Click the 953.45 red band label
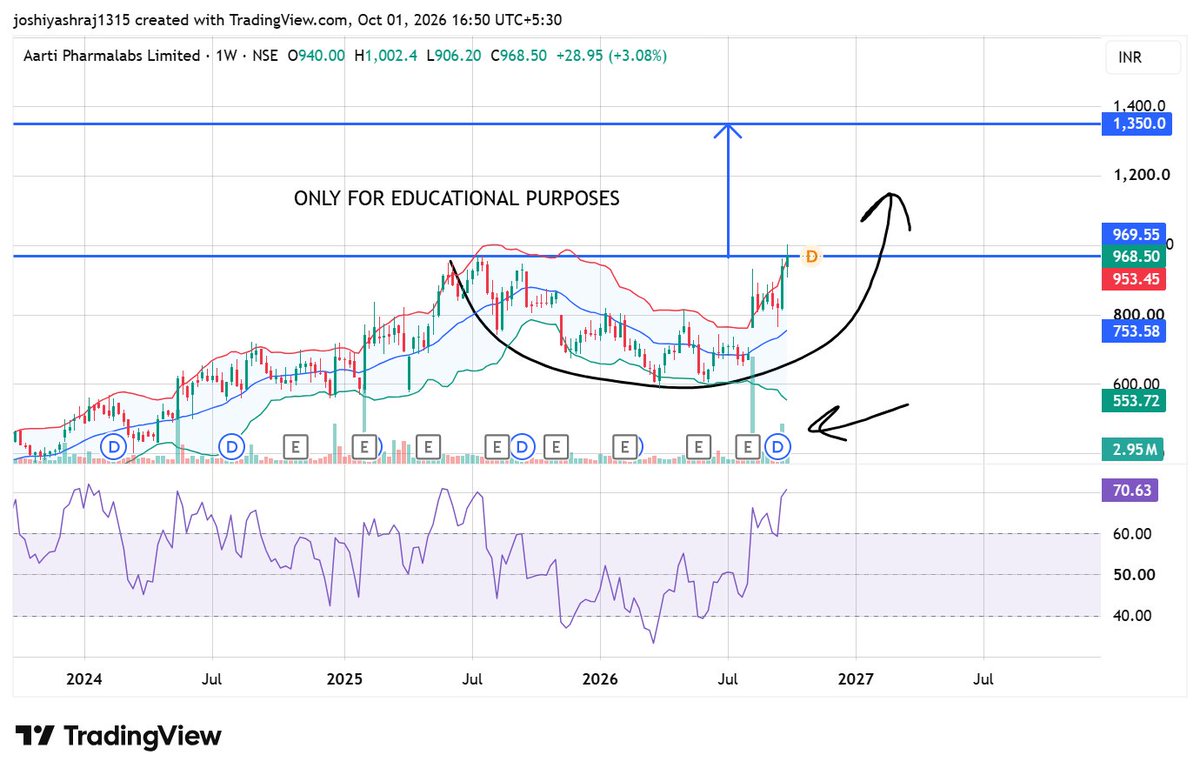The image size is (1200, 775). pyautogui.click(x=1134, y=279)
